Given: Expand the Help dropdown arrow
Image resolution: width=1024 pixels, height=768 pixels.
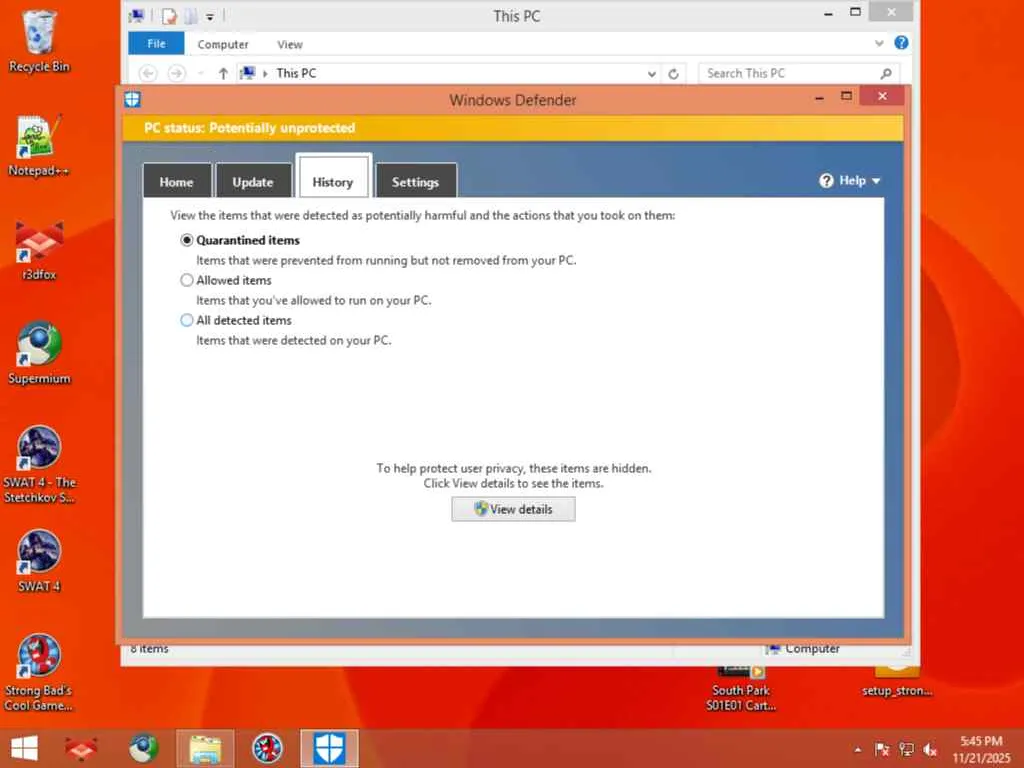Looking at the screenshot, I should tap(876, 181).
